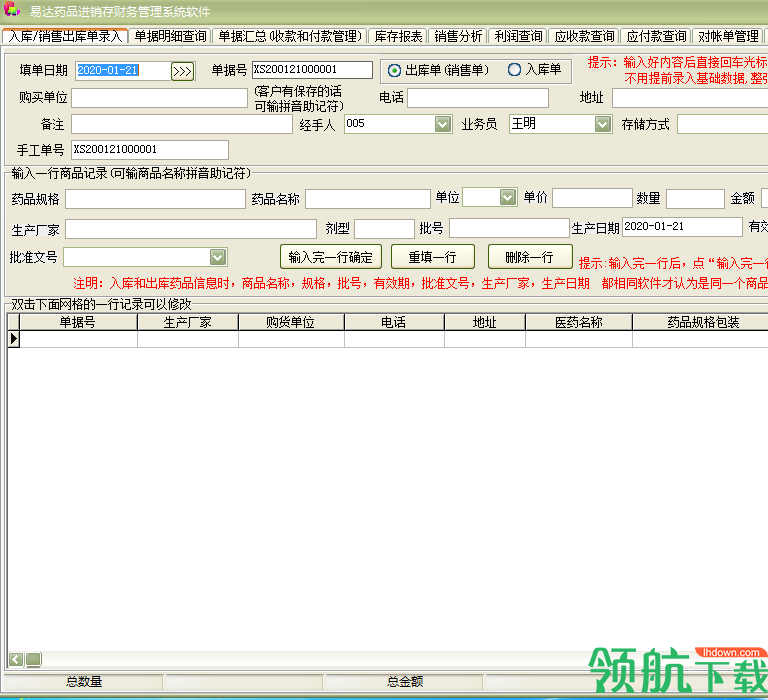Click the 药品规格包装 column header

(x=700, y=322)
